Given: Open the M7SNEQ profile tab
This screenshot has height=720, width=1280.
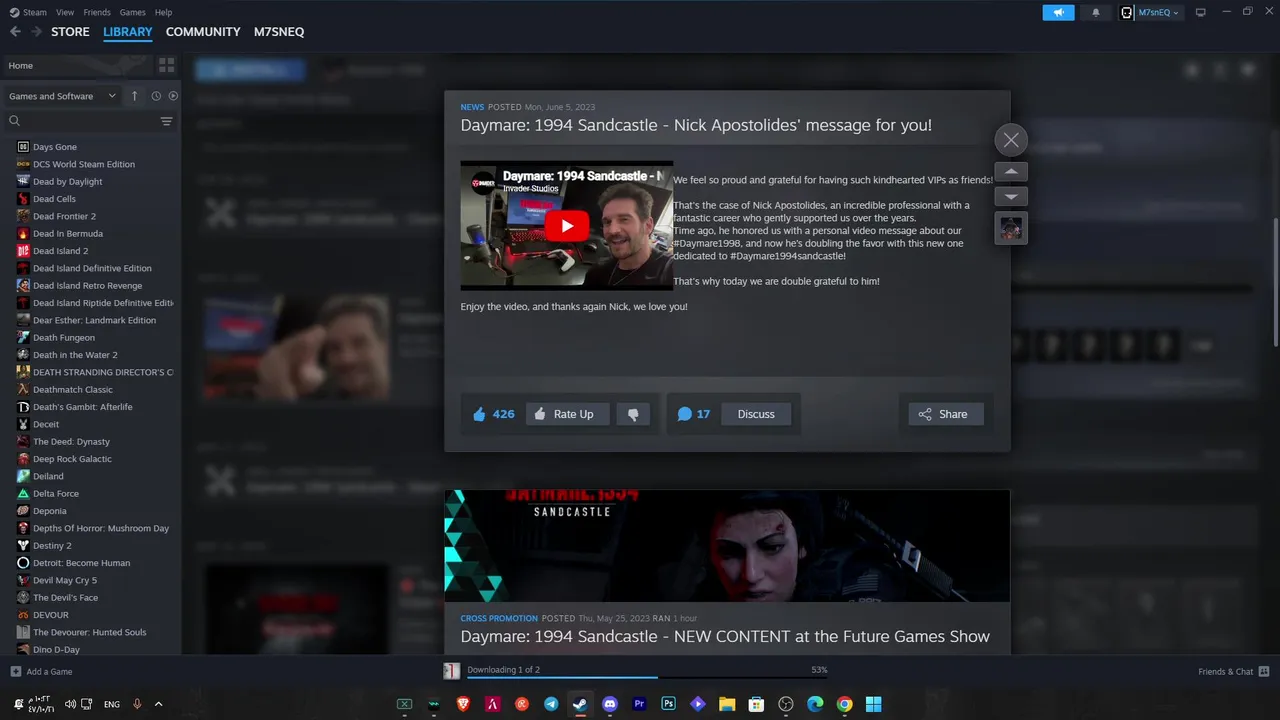Looking at the screenshot, I should (279, 32).
